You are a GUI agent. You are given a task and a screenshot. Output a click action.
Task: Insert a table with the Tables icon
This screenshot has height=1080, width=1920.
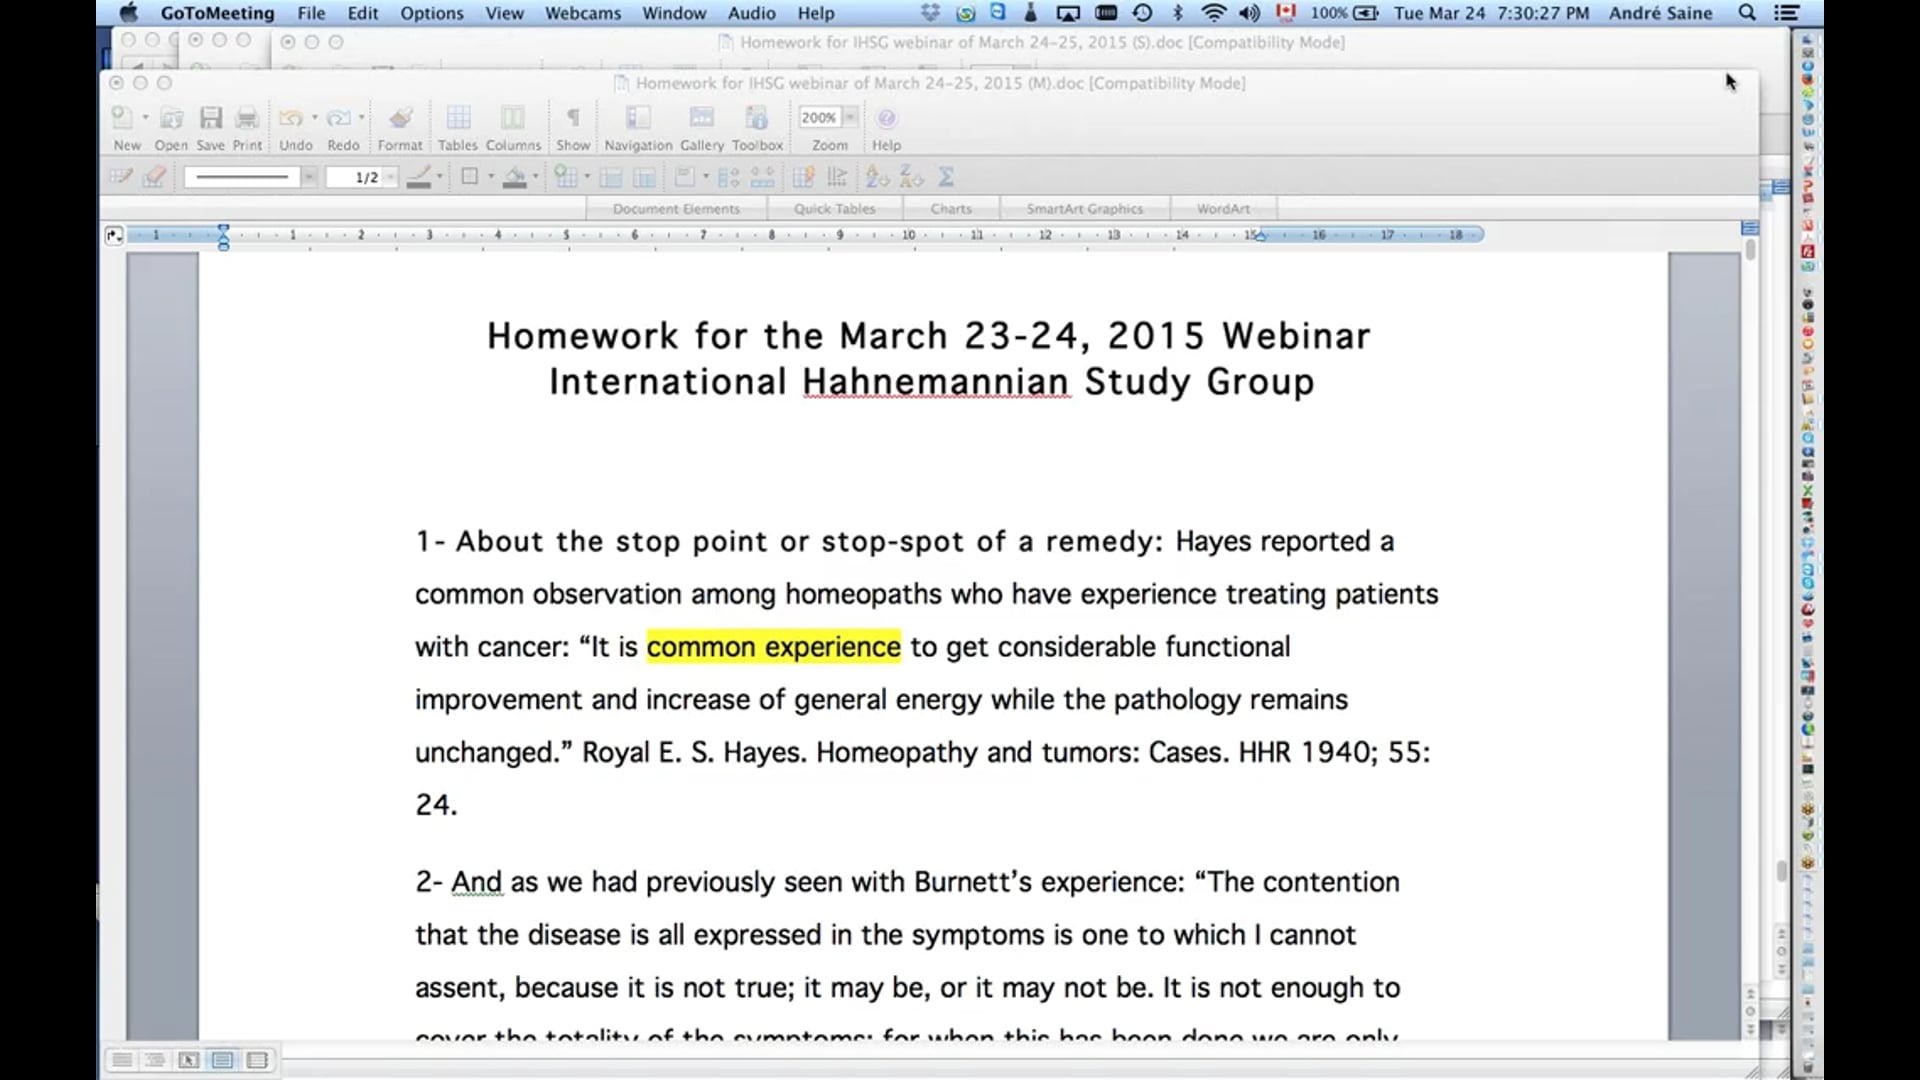[457, 118]
